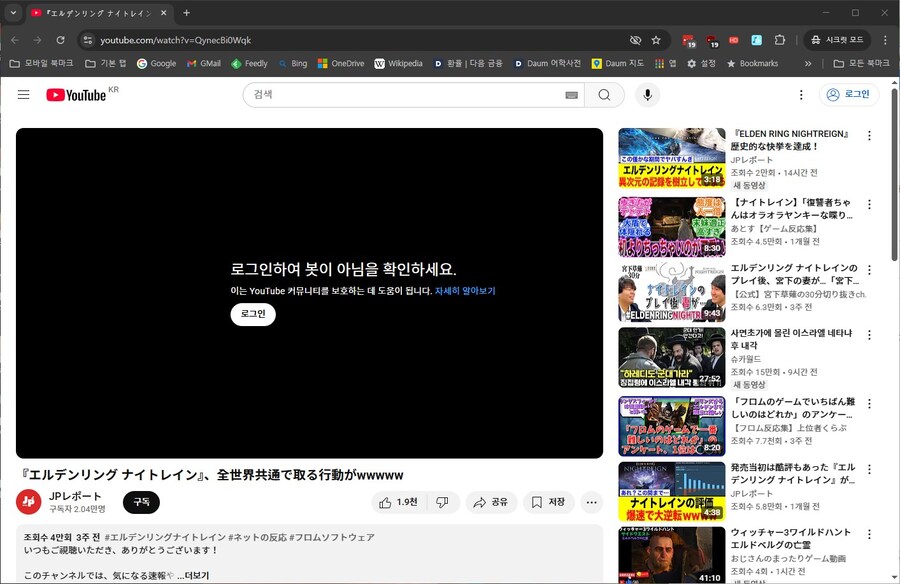
Task: Open the Daum 지도 bookmark
Action: tap(618, 64)
